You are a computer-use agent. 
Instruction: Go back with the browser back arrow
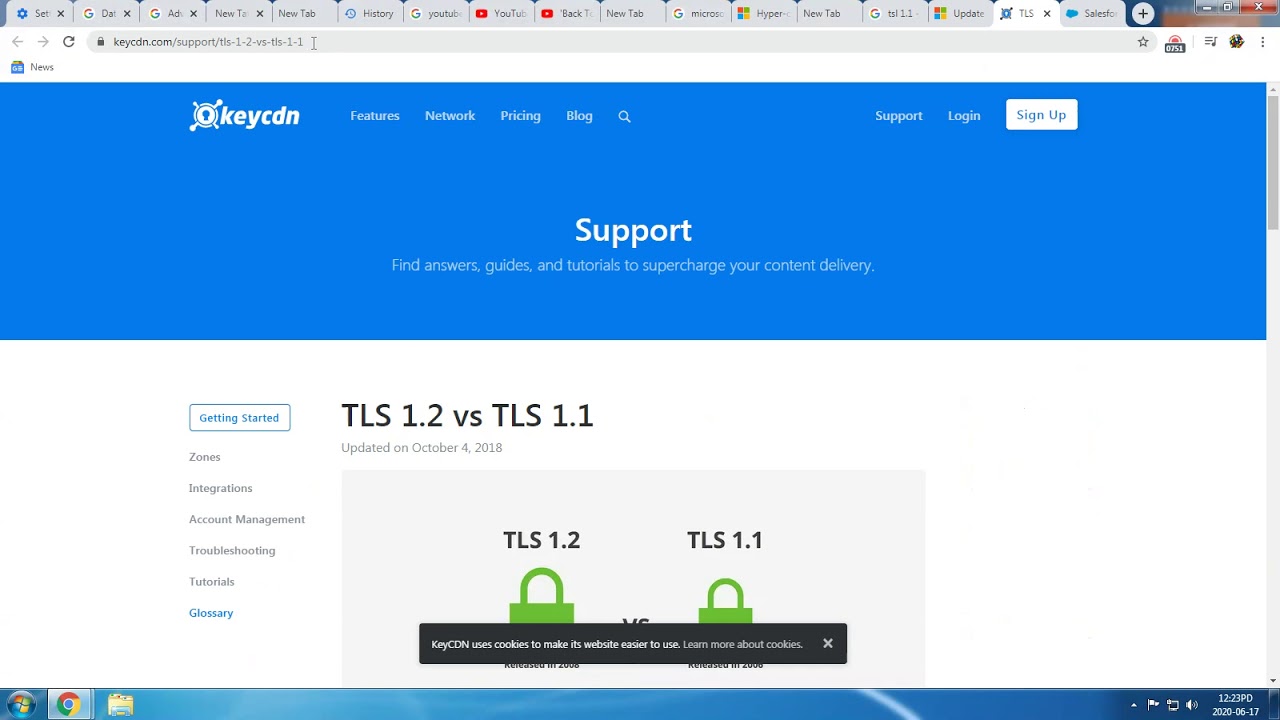pyautogui.click(x=17, y=41)
